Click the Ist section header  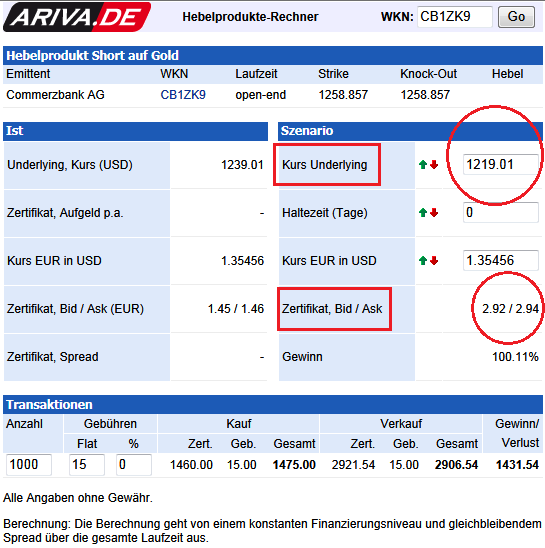(135, 131)
